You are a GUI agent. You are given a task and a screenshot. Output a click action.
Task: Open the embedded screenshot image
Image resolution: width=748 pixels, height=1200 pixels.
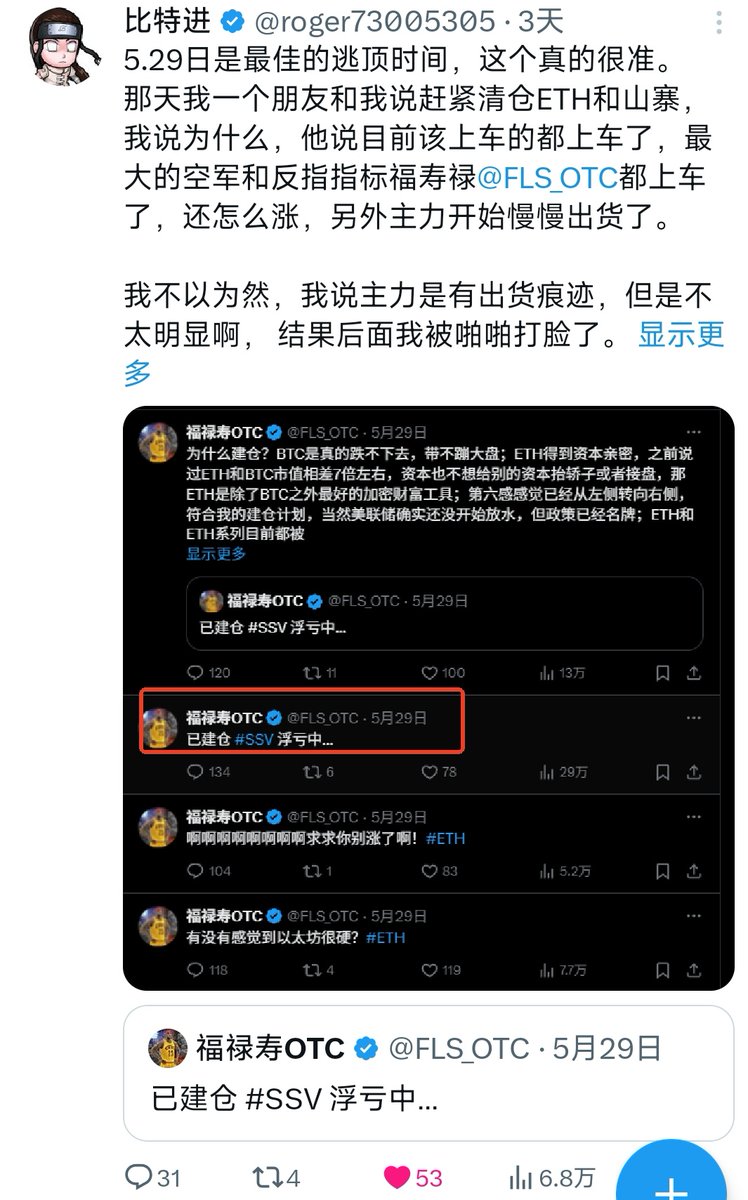tap(428, 698)
